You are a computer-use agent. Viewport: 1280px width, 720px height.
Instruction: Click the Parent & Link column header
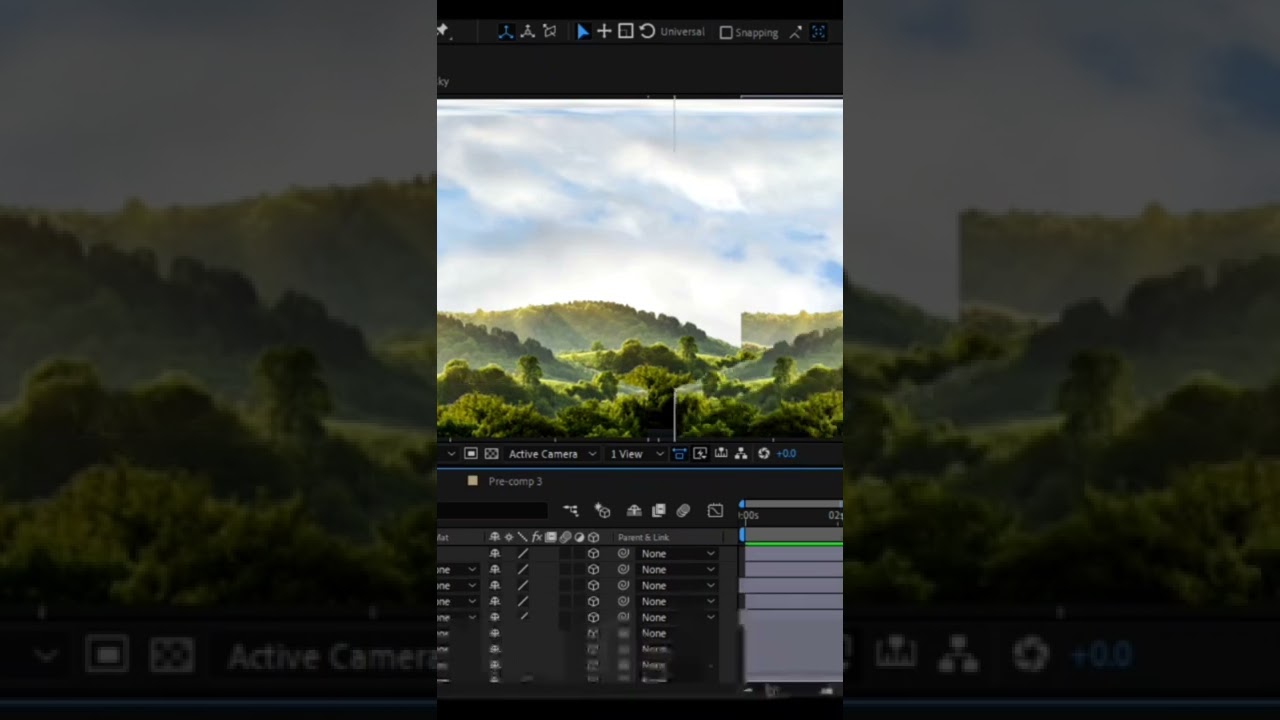point(643,538)
